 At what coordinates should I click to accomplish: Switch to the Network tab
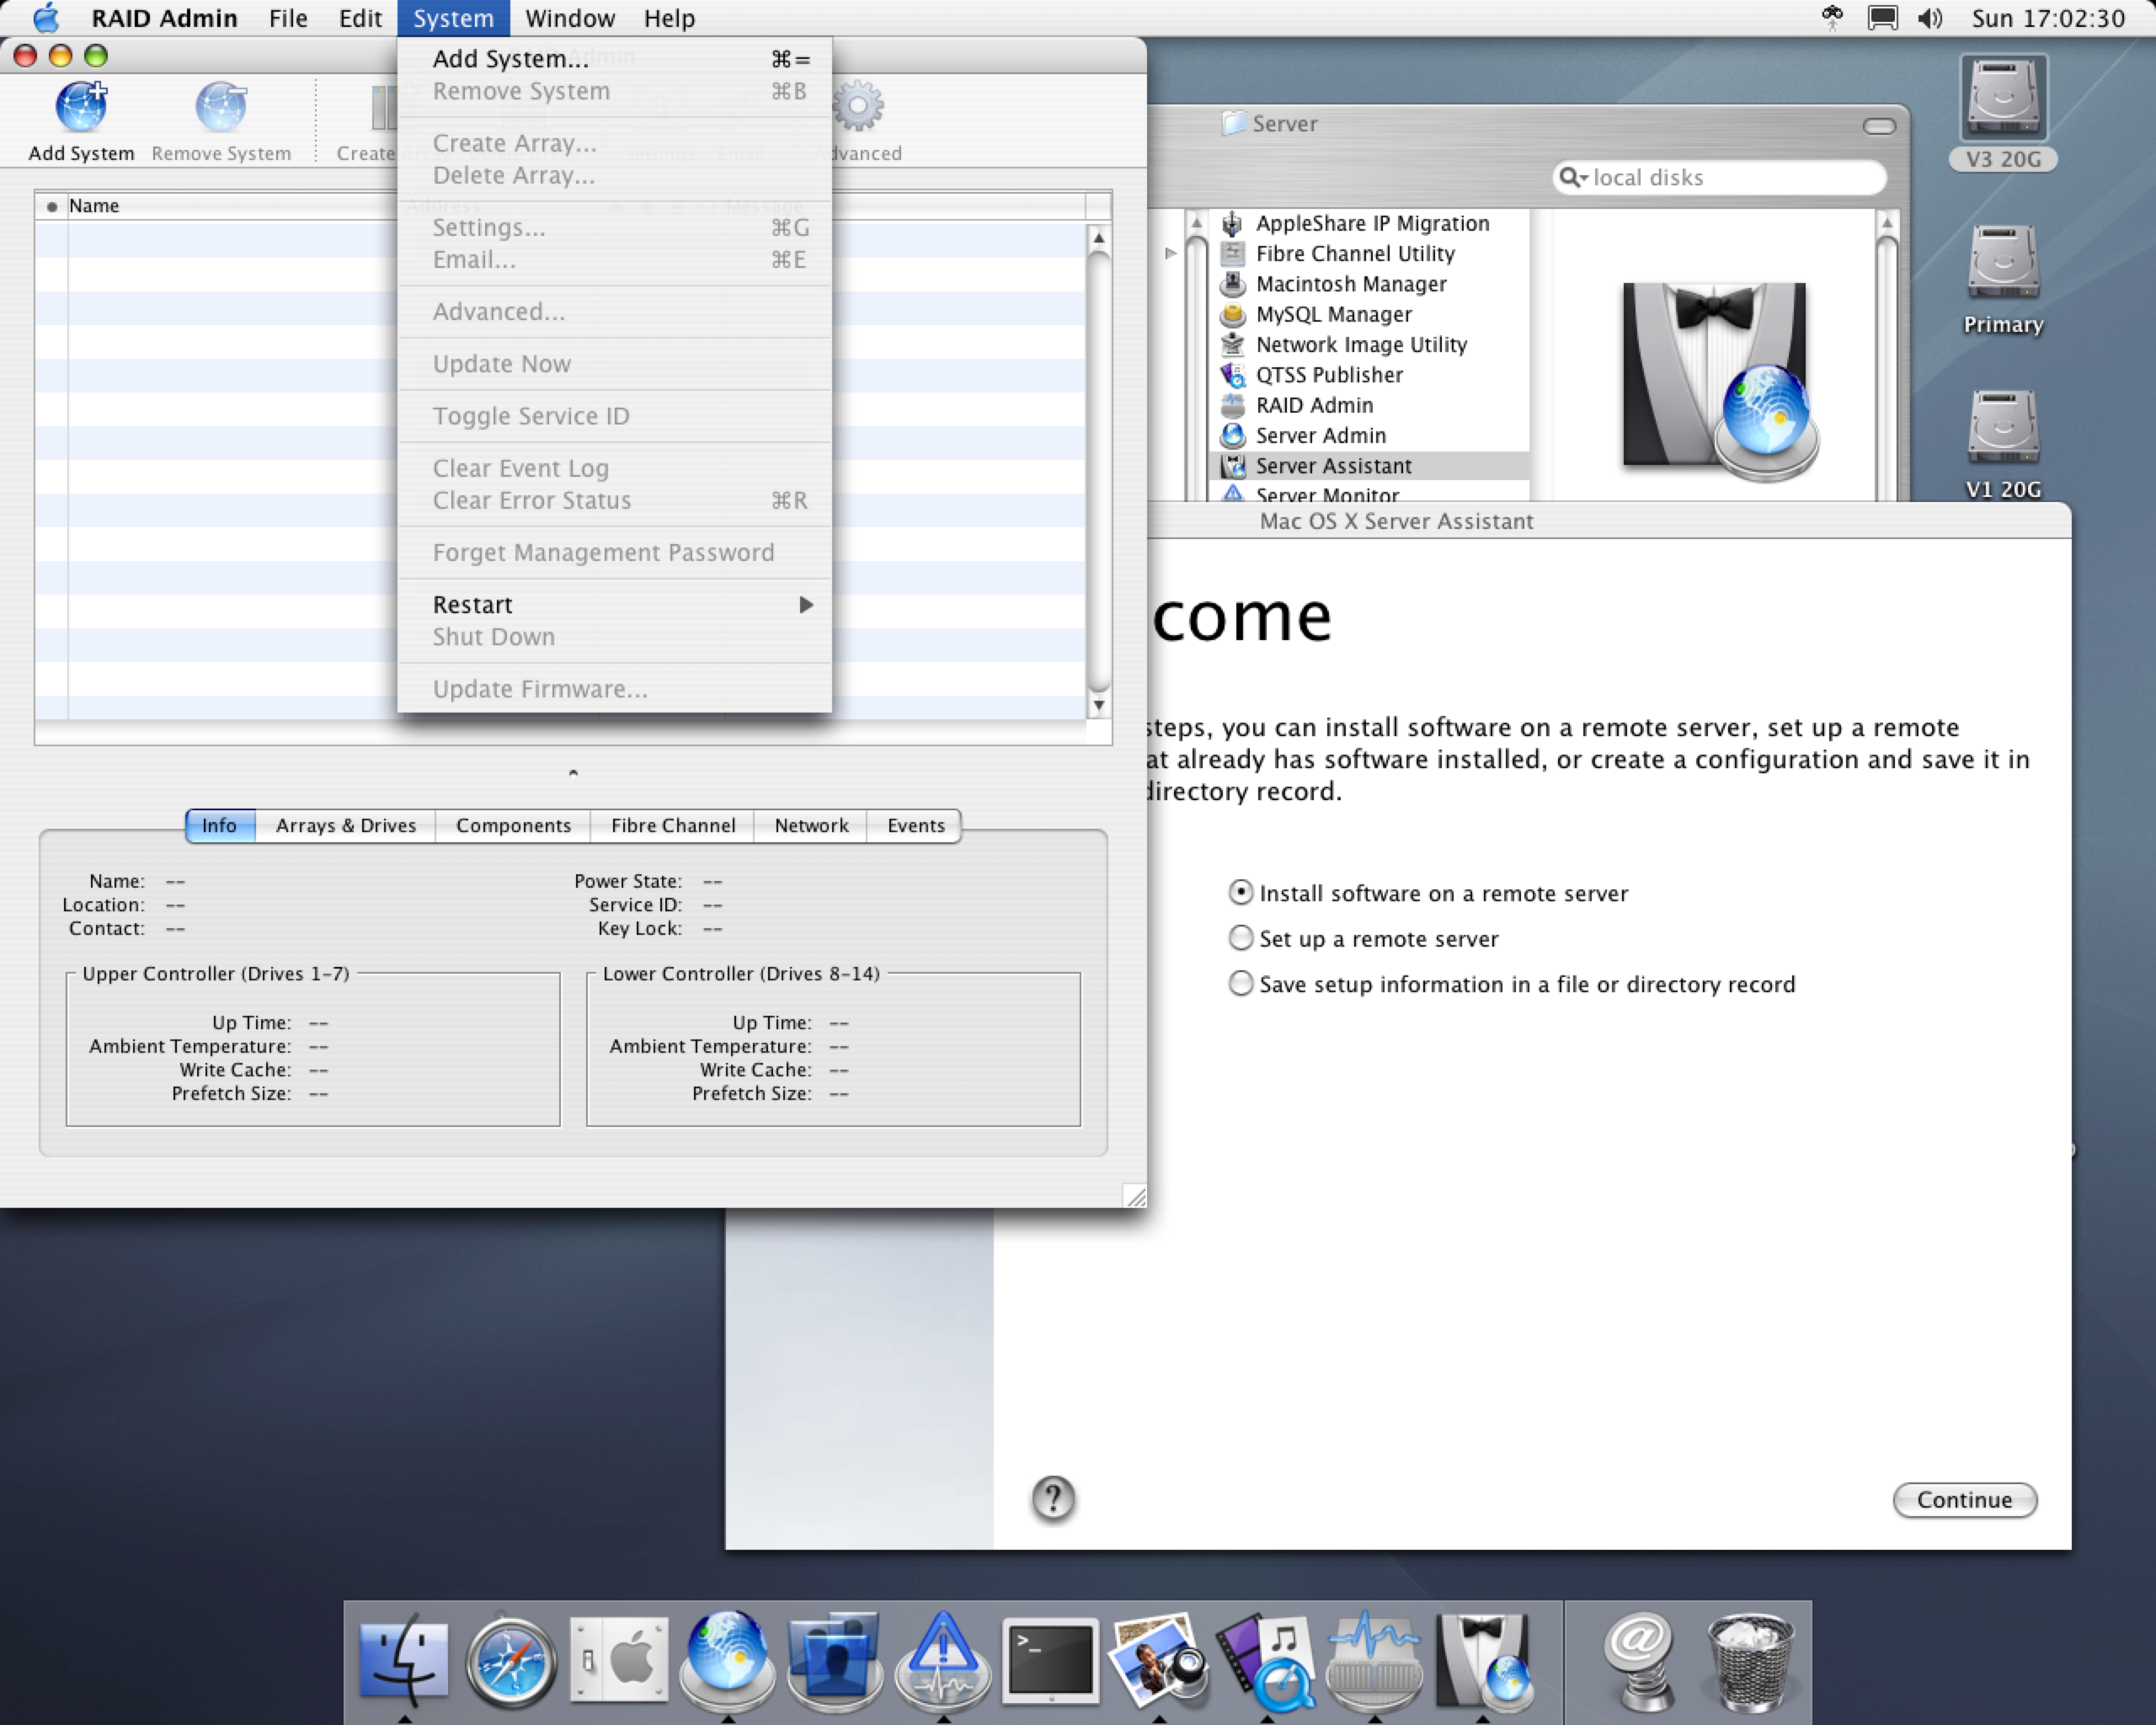pyautogui.click(x=811, y=825)
